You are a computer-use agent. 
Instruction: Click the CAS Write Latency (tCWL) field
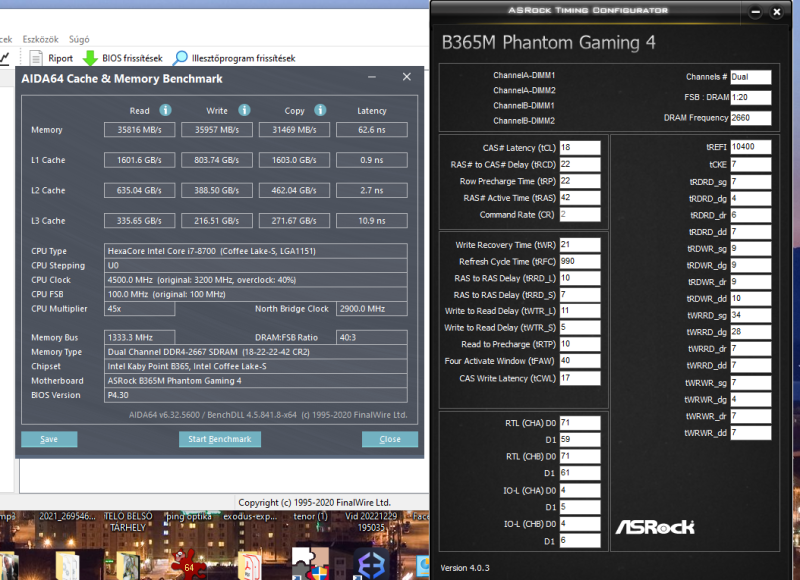pyautogui.click(x=580, y=378)
